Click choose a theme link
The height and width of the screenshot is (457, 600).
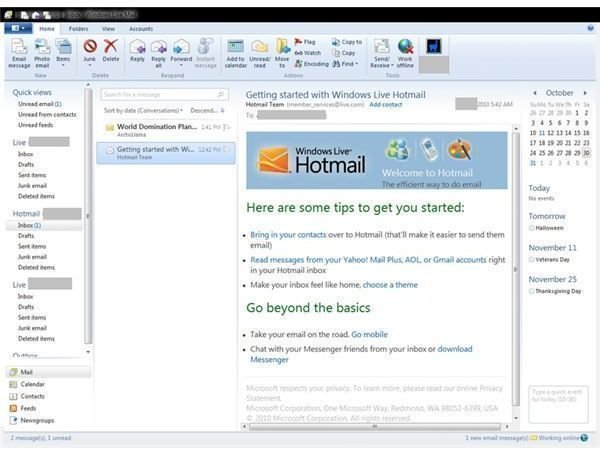pos(390,285)
